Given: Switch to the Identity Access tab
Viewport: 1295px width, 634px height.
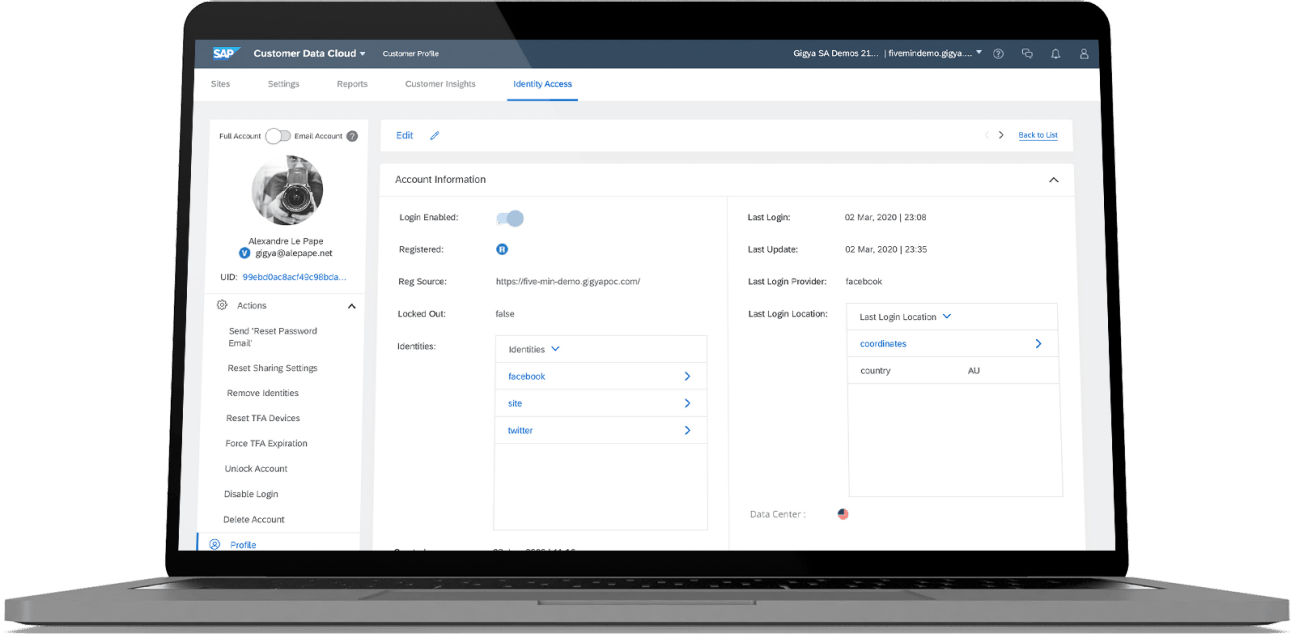Looking at the screenshot, I should [542, 84].
